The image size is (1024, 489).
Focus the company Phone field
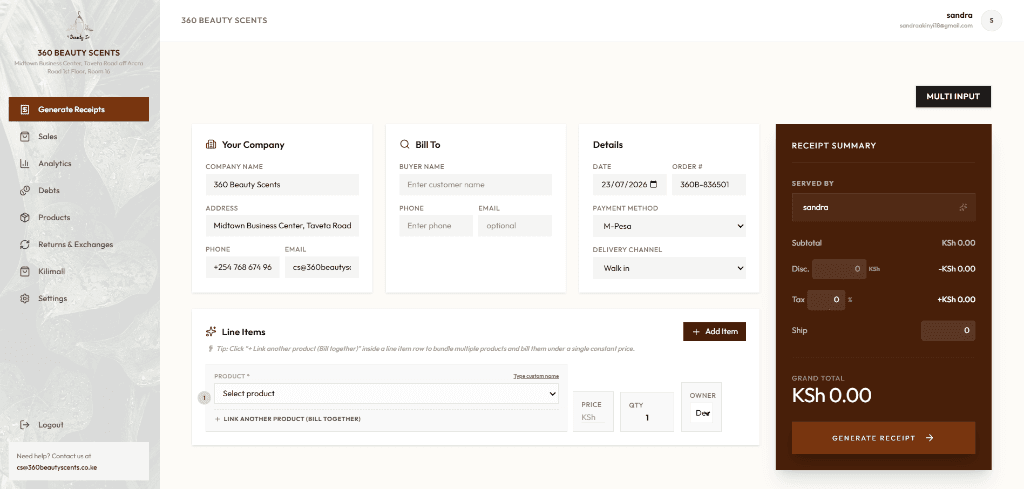242,267
